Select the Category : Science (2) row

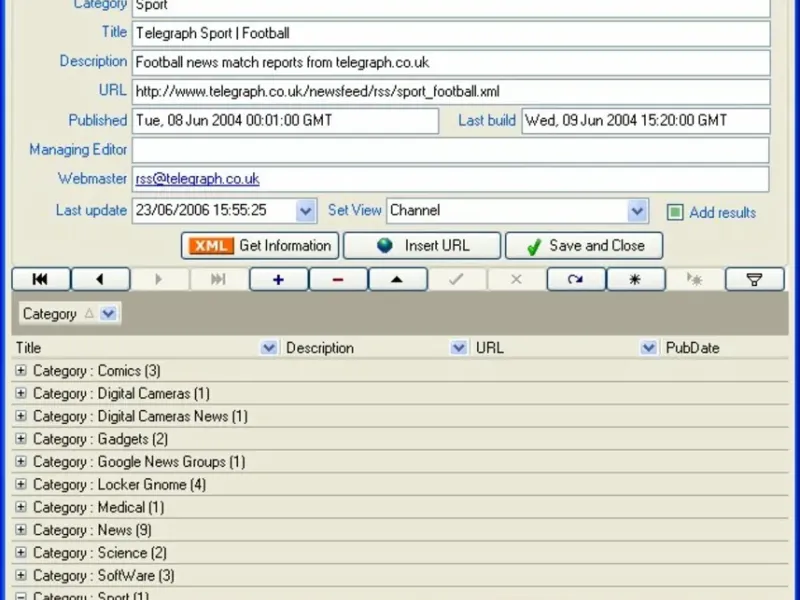point(400,553)
